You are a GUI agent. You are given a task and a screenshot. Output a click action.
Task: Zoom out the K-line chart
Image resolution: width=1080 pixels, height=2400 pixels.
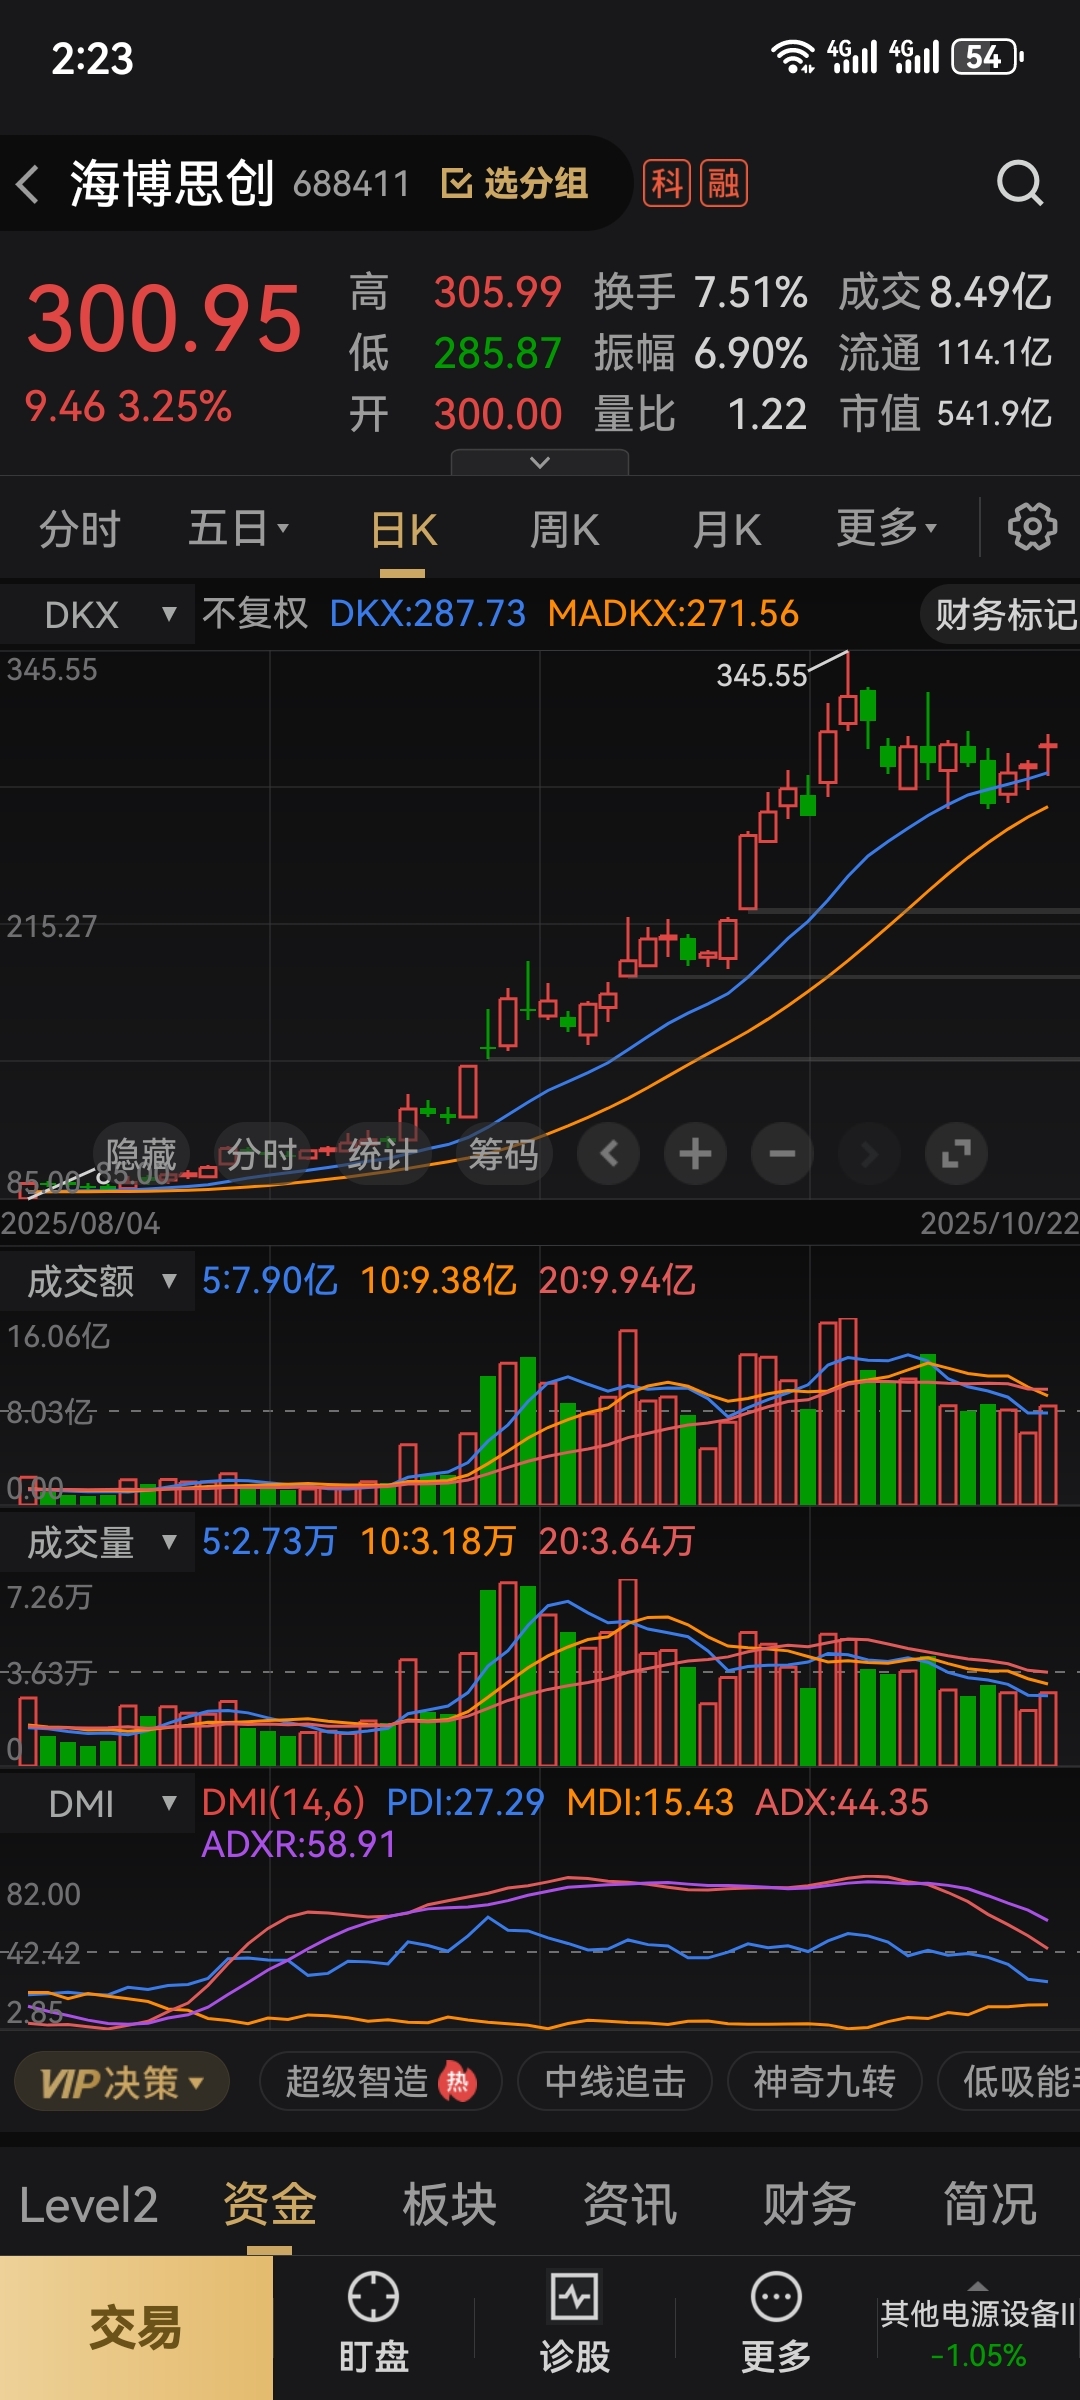pos(782,1154)
